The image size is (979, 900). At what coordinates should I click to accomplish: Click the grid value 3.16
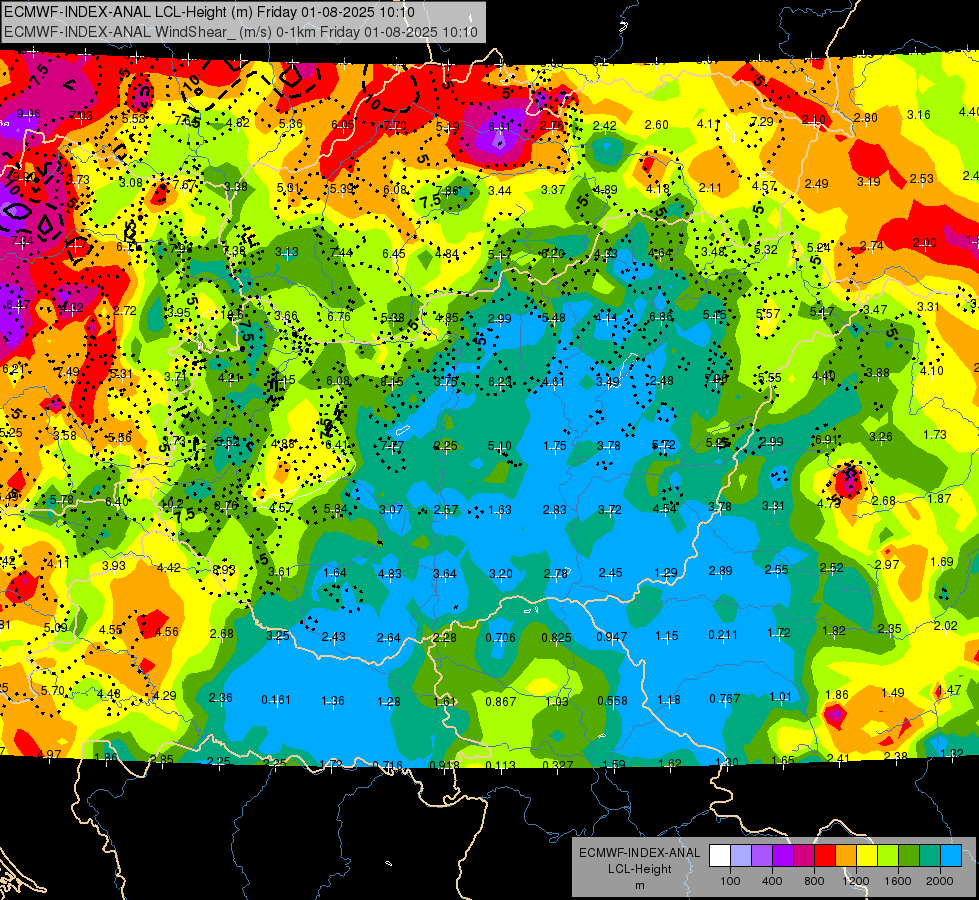[x=919, y=115]
